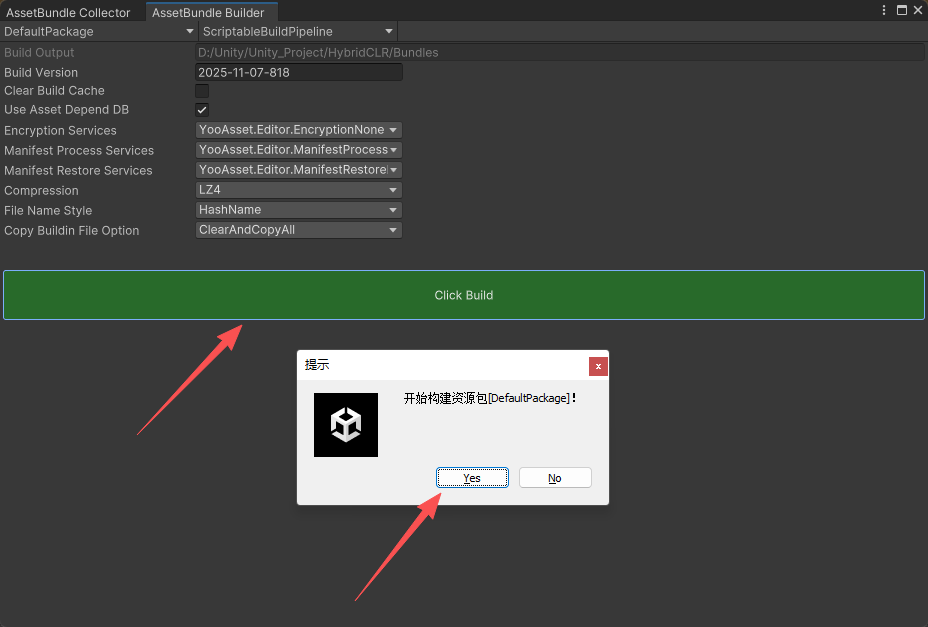
Task: Open the Compression LZ4 dropdown
Action: click(x=298, y=190)
